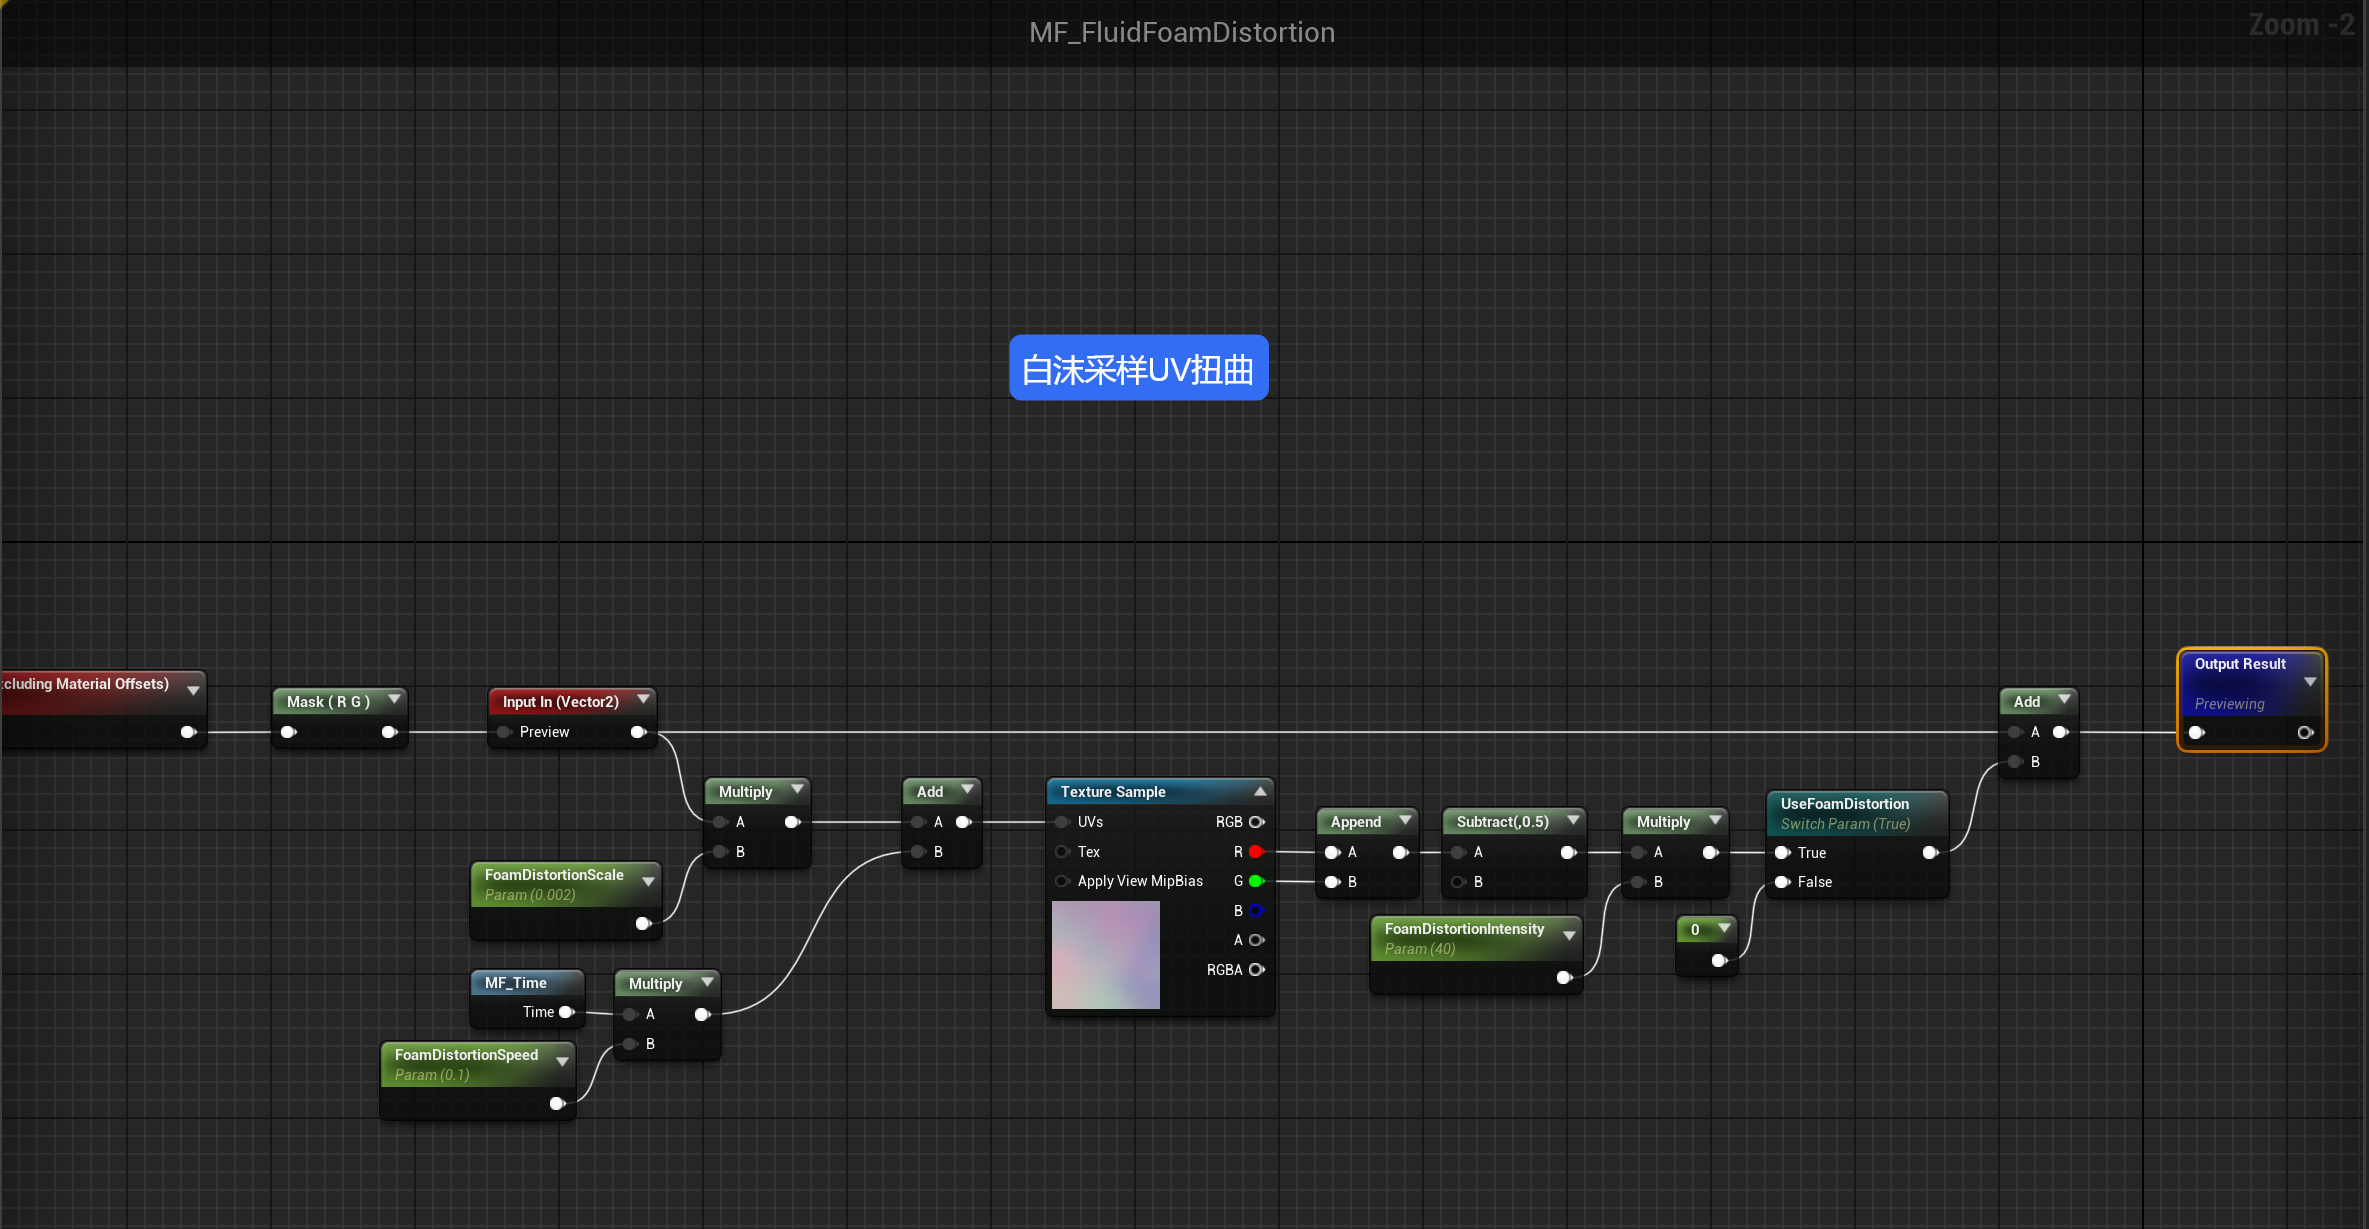Viewport: 2369px width, 1229px height.
Task: Click the green G output pin on Texture Sample
Action: click(x=1256, y=881)
